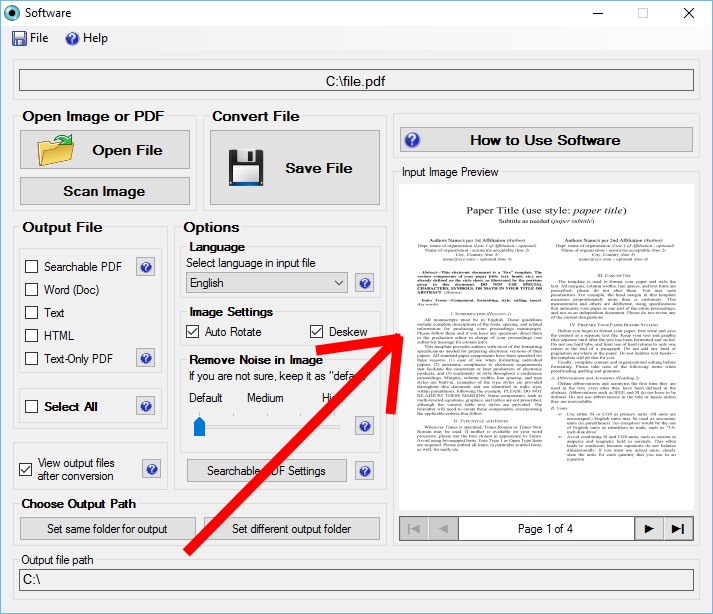Show help for View output files option

[152, 469]
